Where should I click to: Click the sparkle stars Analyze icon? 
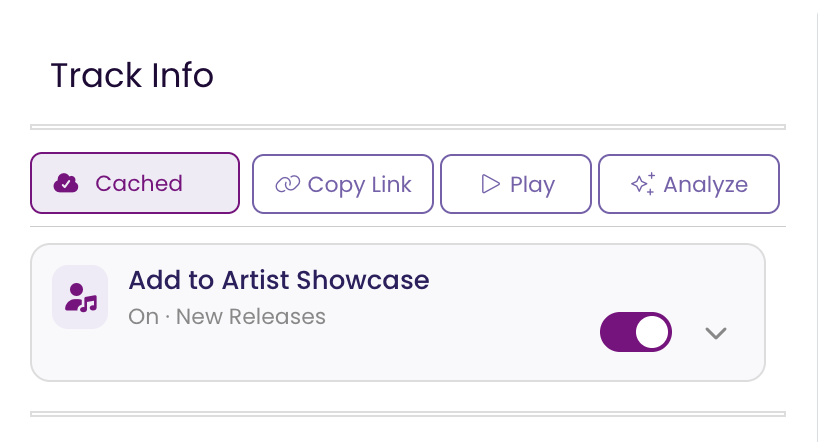click(643, 184)
